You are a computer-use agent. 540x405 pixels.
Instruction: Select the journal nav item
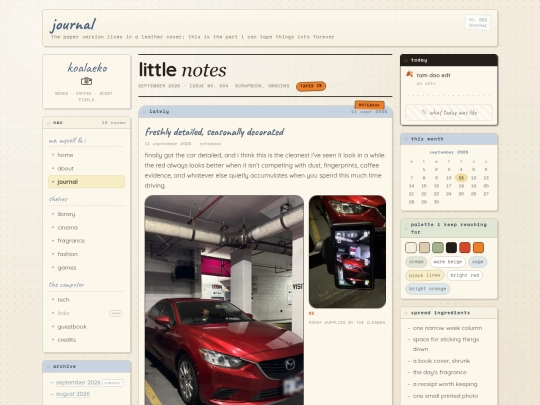[x=86, y=182]
